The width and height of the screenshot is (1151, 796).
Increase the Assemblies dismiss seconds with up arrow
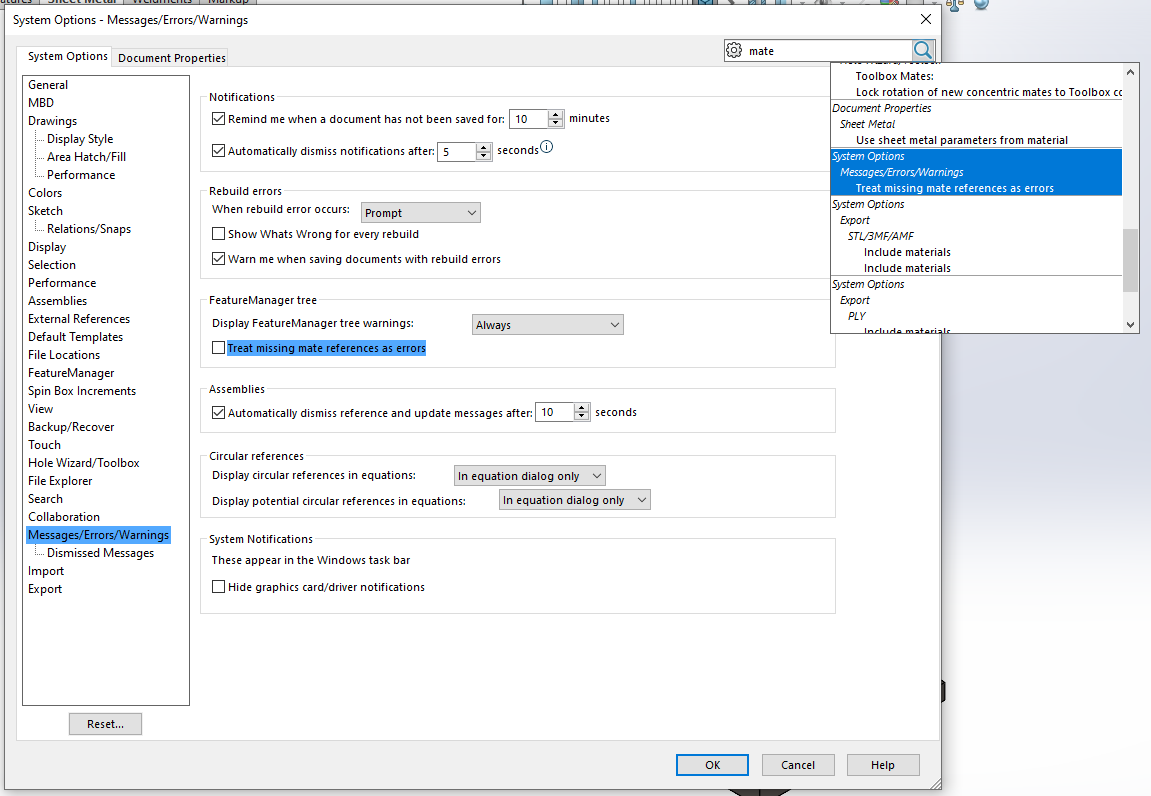point(582,407)
